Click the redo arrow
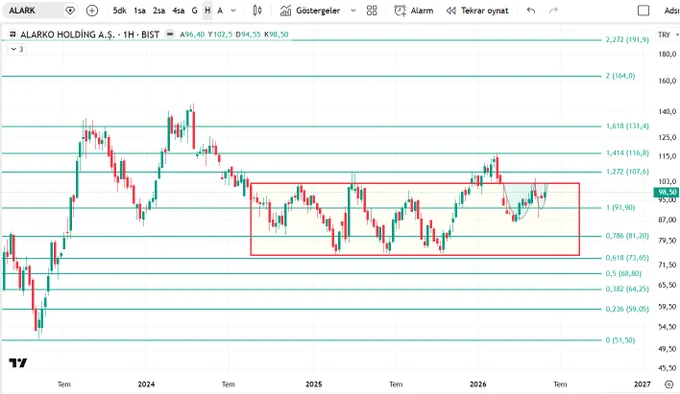 pos(553,10)
